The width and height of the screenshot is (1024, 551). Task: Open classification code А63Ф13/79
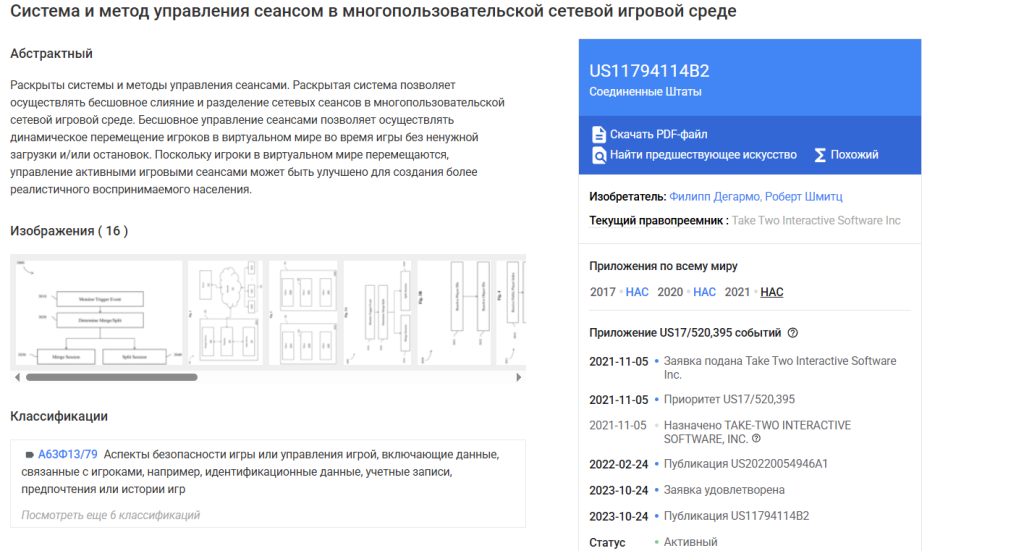coord(68,455)
